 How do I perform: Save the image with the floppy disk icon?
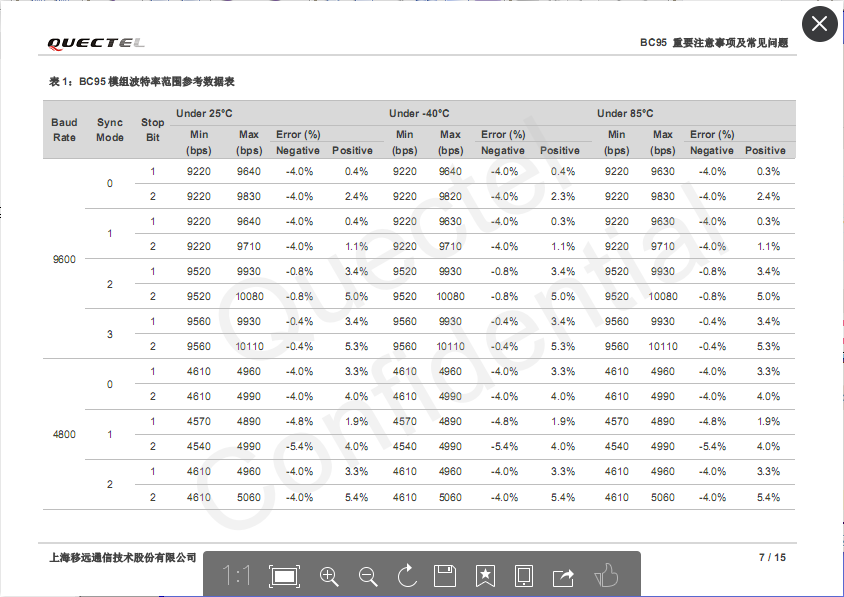coord(445,576)
